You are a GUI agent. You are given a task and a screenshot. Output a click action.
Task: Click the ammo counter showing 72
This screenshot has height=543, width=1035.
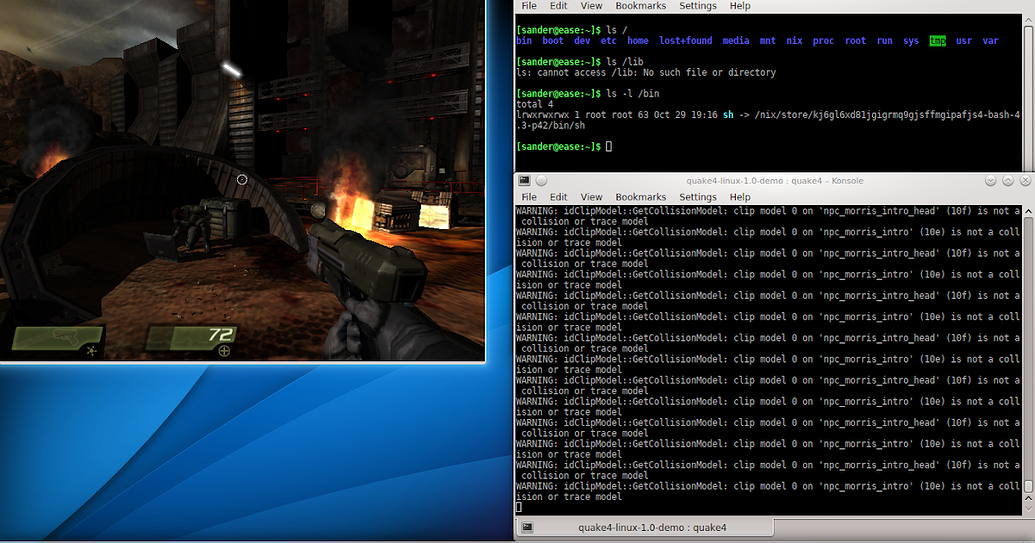click(x=220, y=335)
